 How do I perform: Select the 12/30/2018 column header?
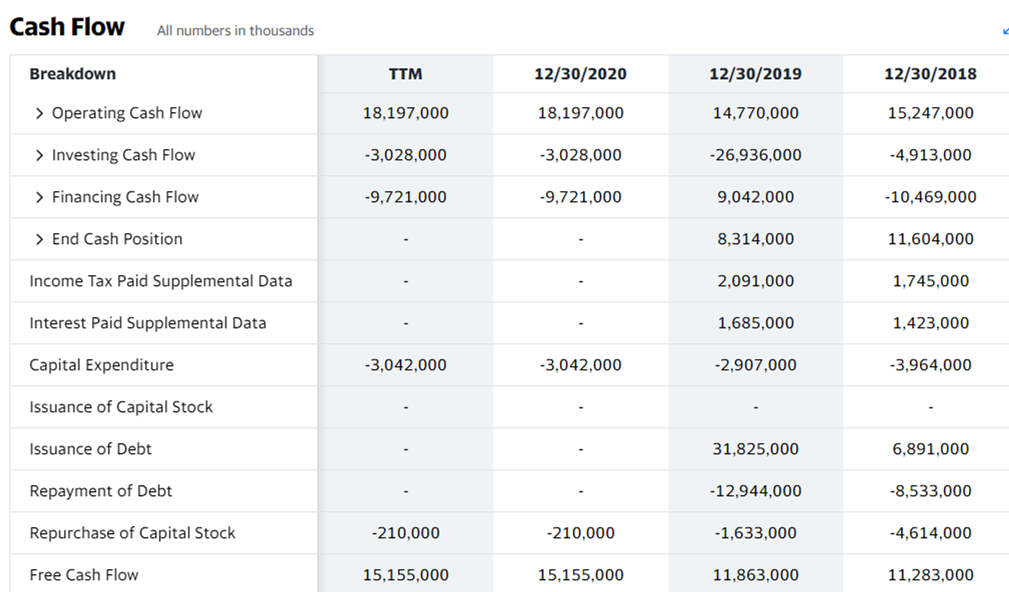[x=930, y=74]
